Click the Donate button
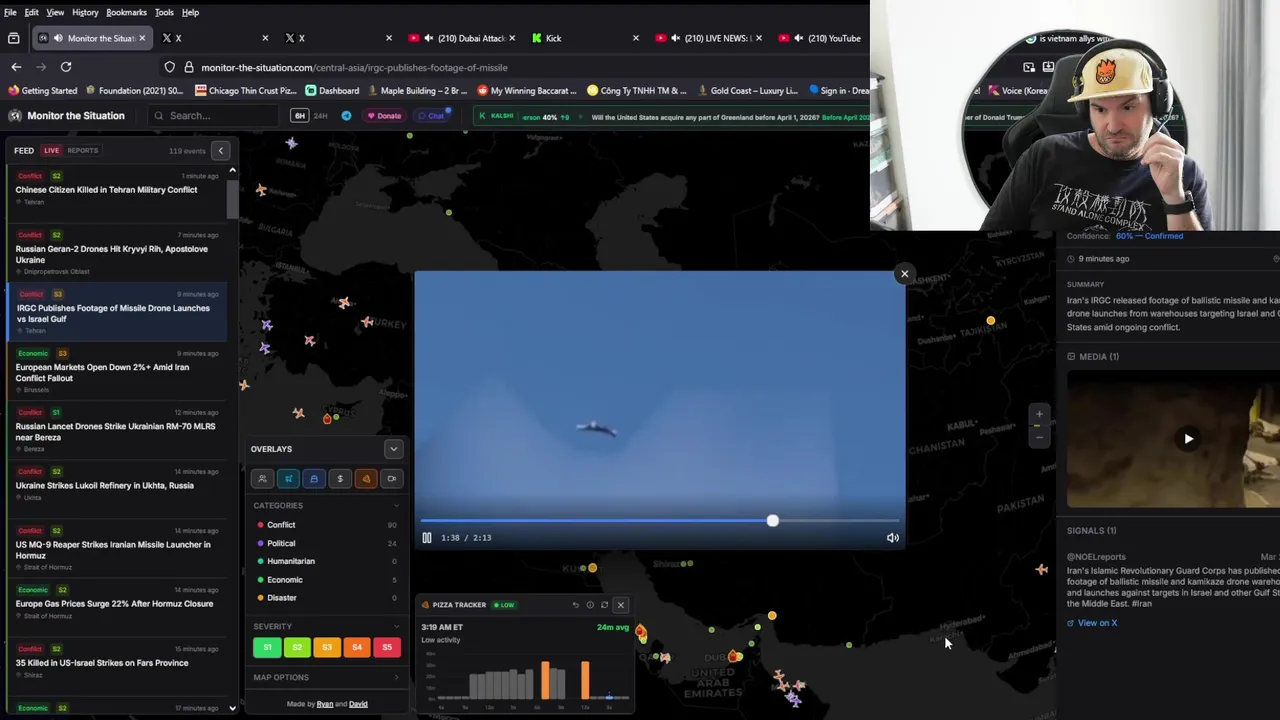The width and height of the screenshot is (1280, 720). pyautogui.click(x=384, y=116)
